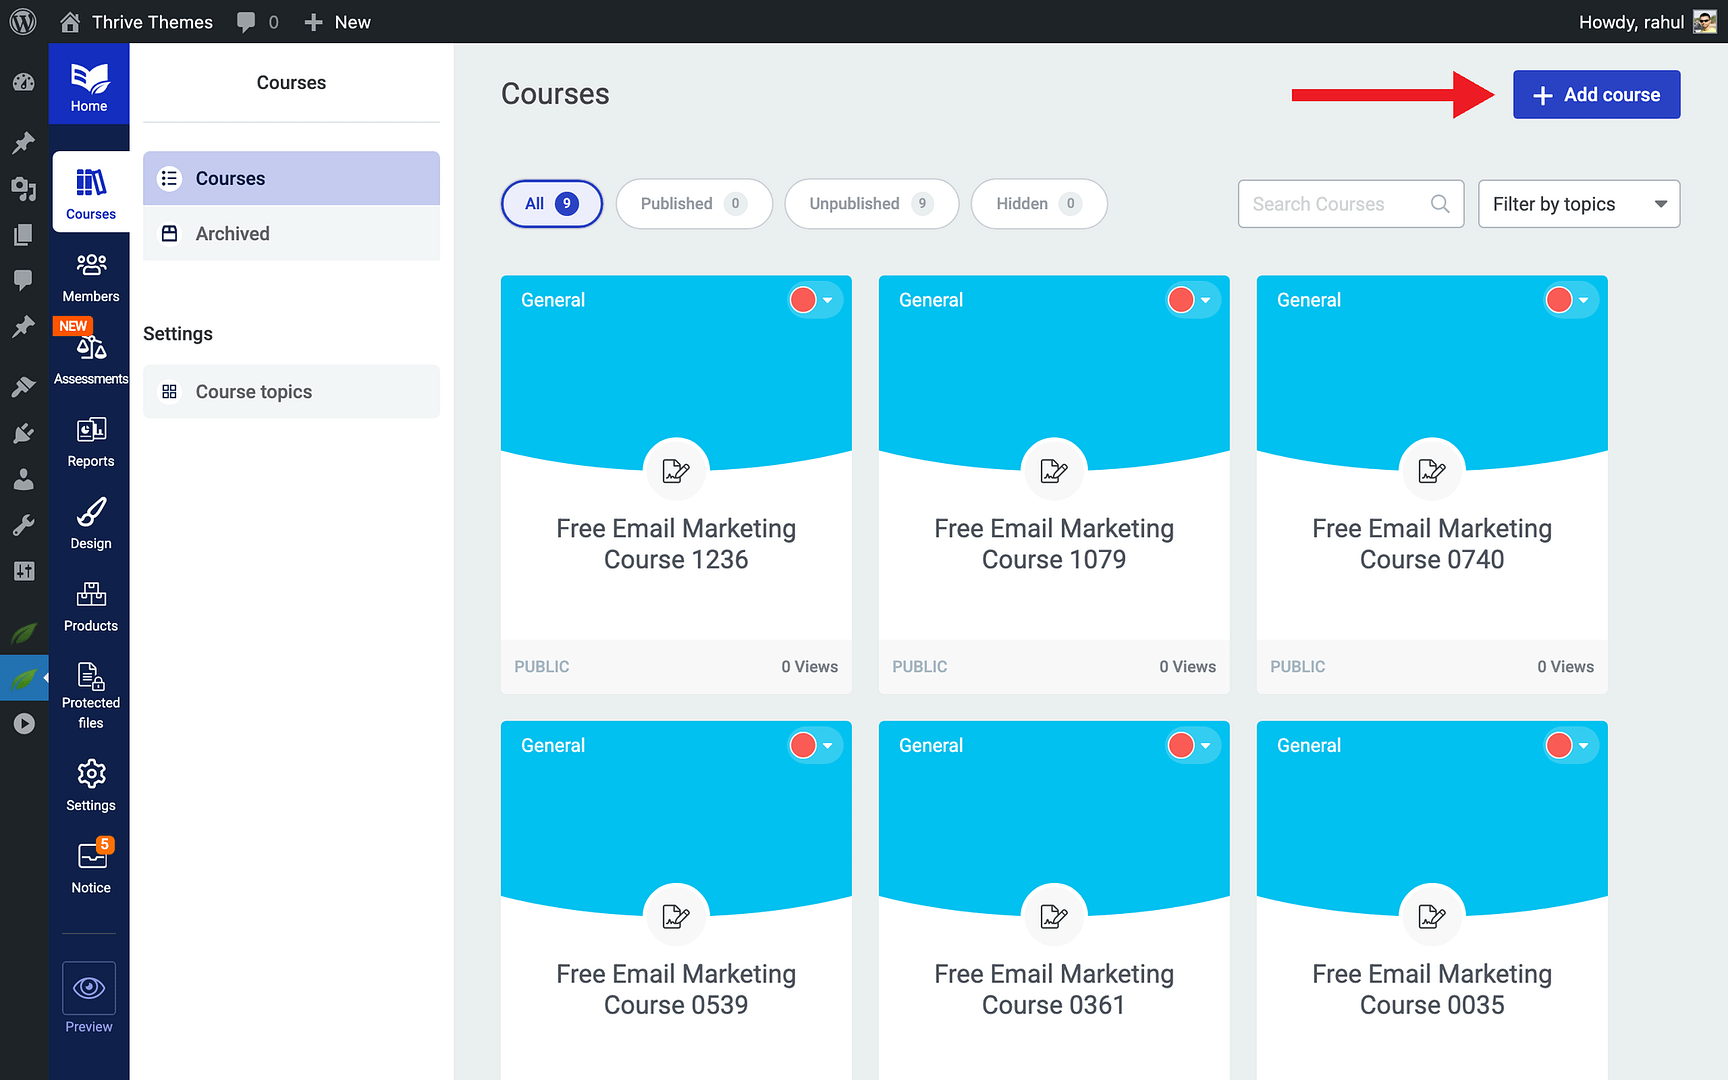The width and height of the screenshot is (1728, 1080).
Task: Expand the options arrow on Course 0539 card
Action: pos(828,745)
